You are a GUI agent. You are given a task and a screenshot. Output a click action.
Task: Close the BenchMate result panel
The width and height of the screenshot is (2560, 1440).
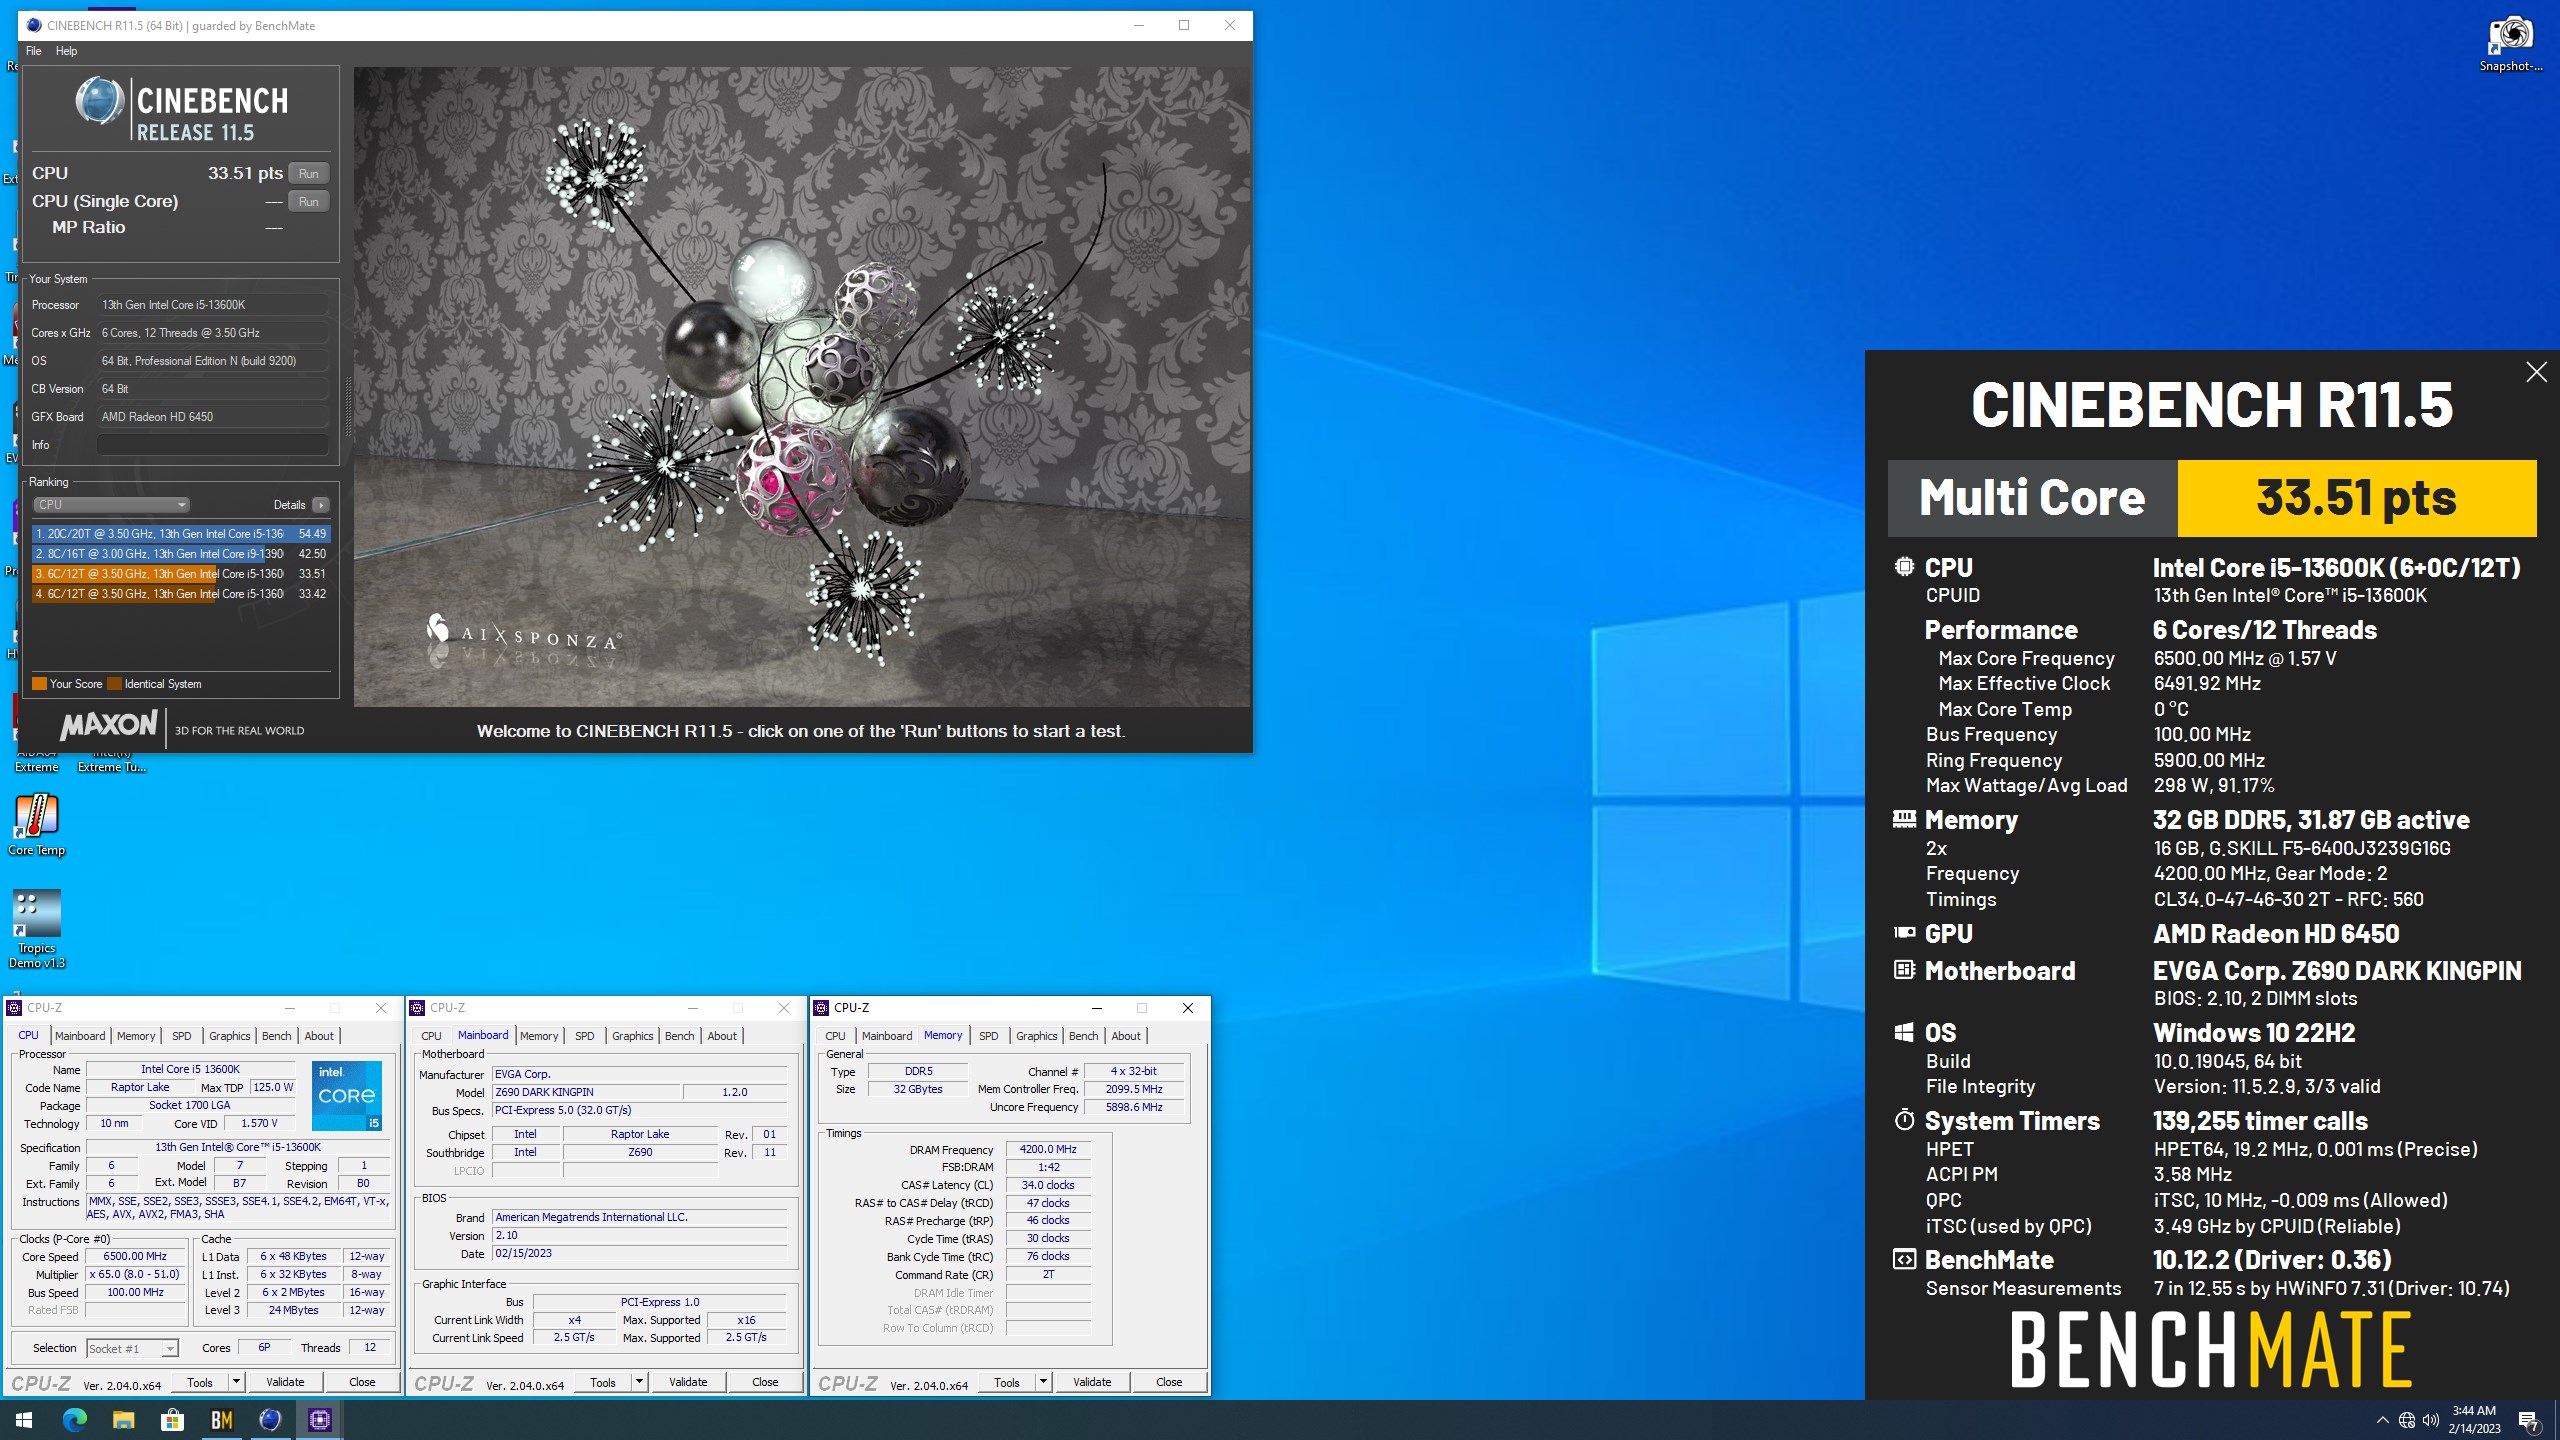point(2536,372)
